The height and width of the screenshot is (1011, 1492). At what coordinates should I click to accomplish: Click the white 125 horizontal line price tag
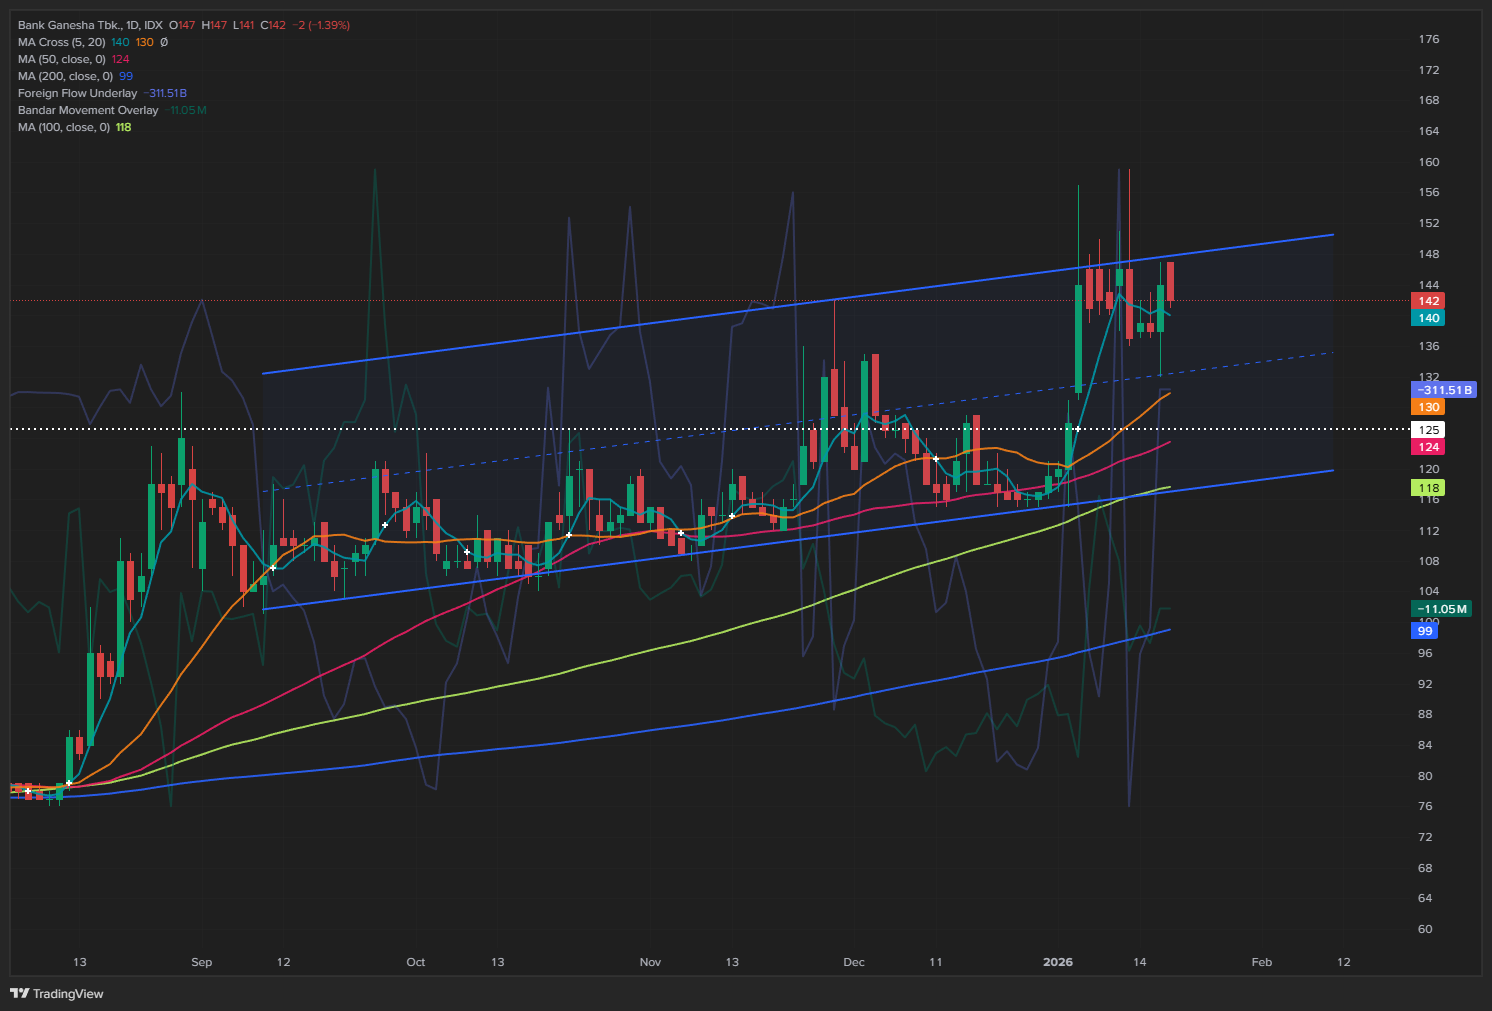[x=1428, y=430]
